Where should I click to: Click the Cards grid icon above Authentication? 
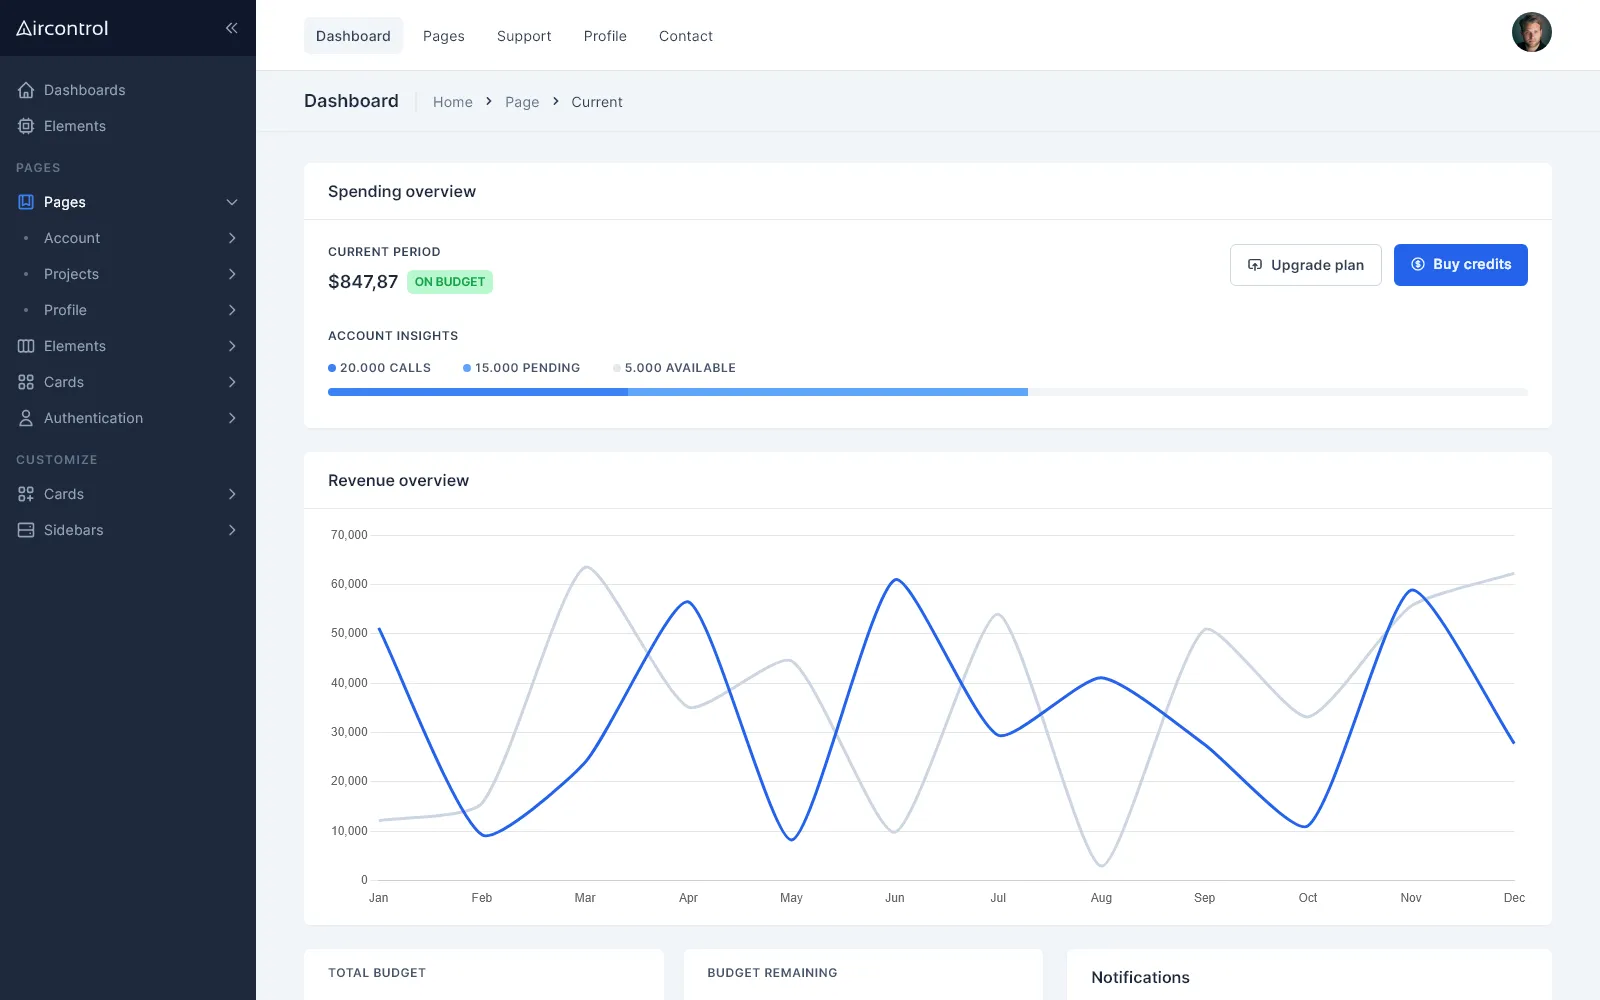pos(26,382)
